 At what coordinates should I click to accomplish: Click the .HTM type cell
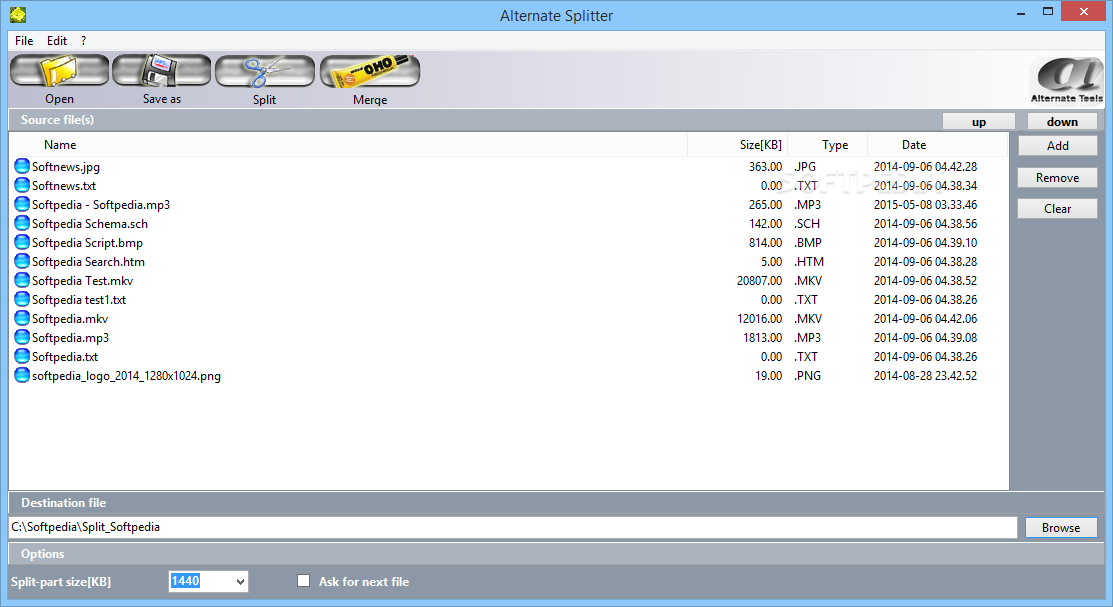809,262
